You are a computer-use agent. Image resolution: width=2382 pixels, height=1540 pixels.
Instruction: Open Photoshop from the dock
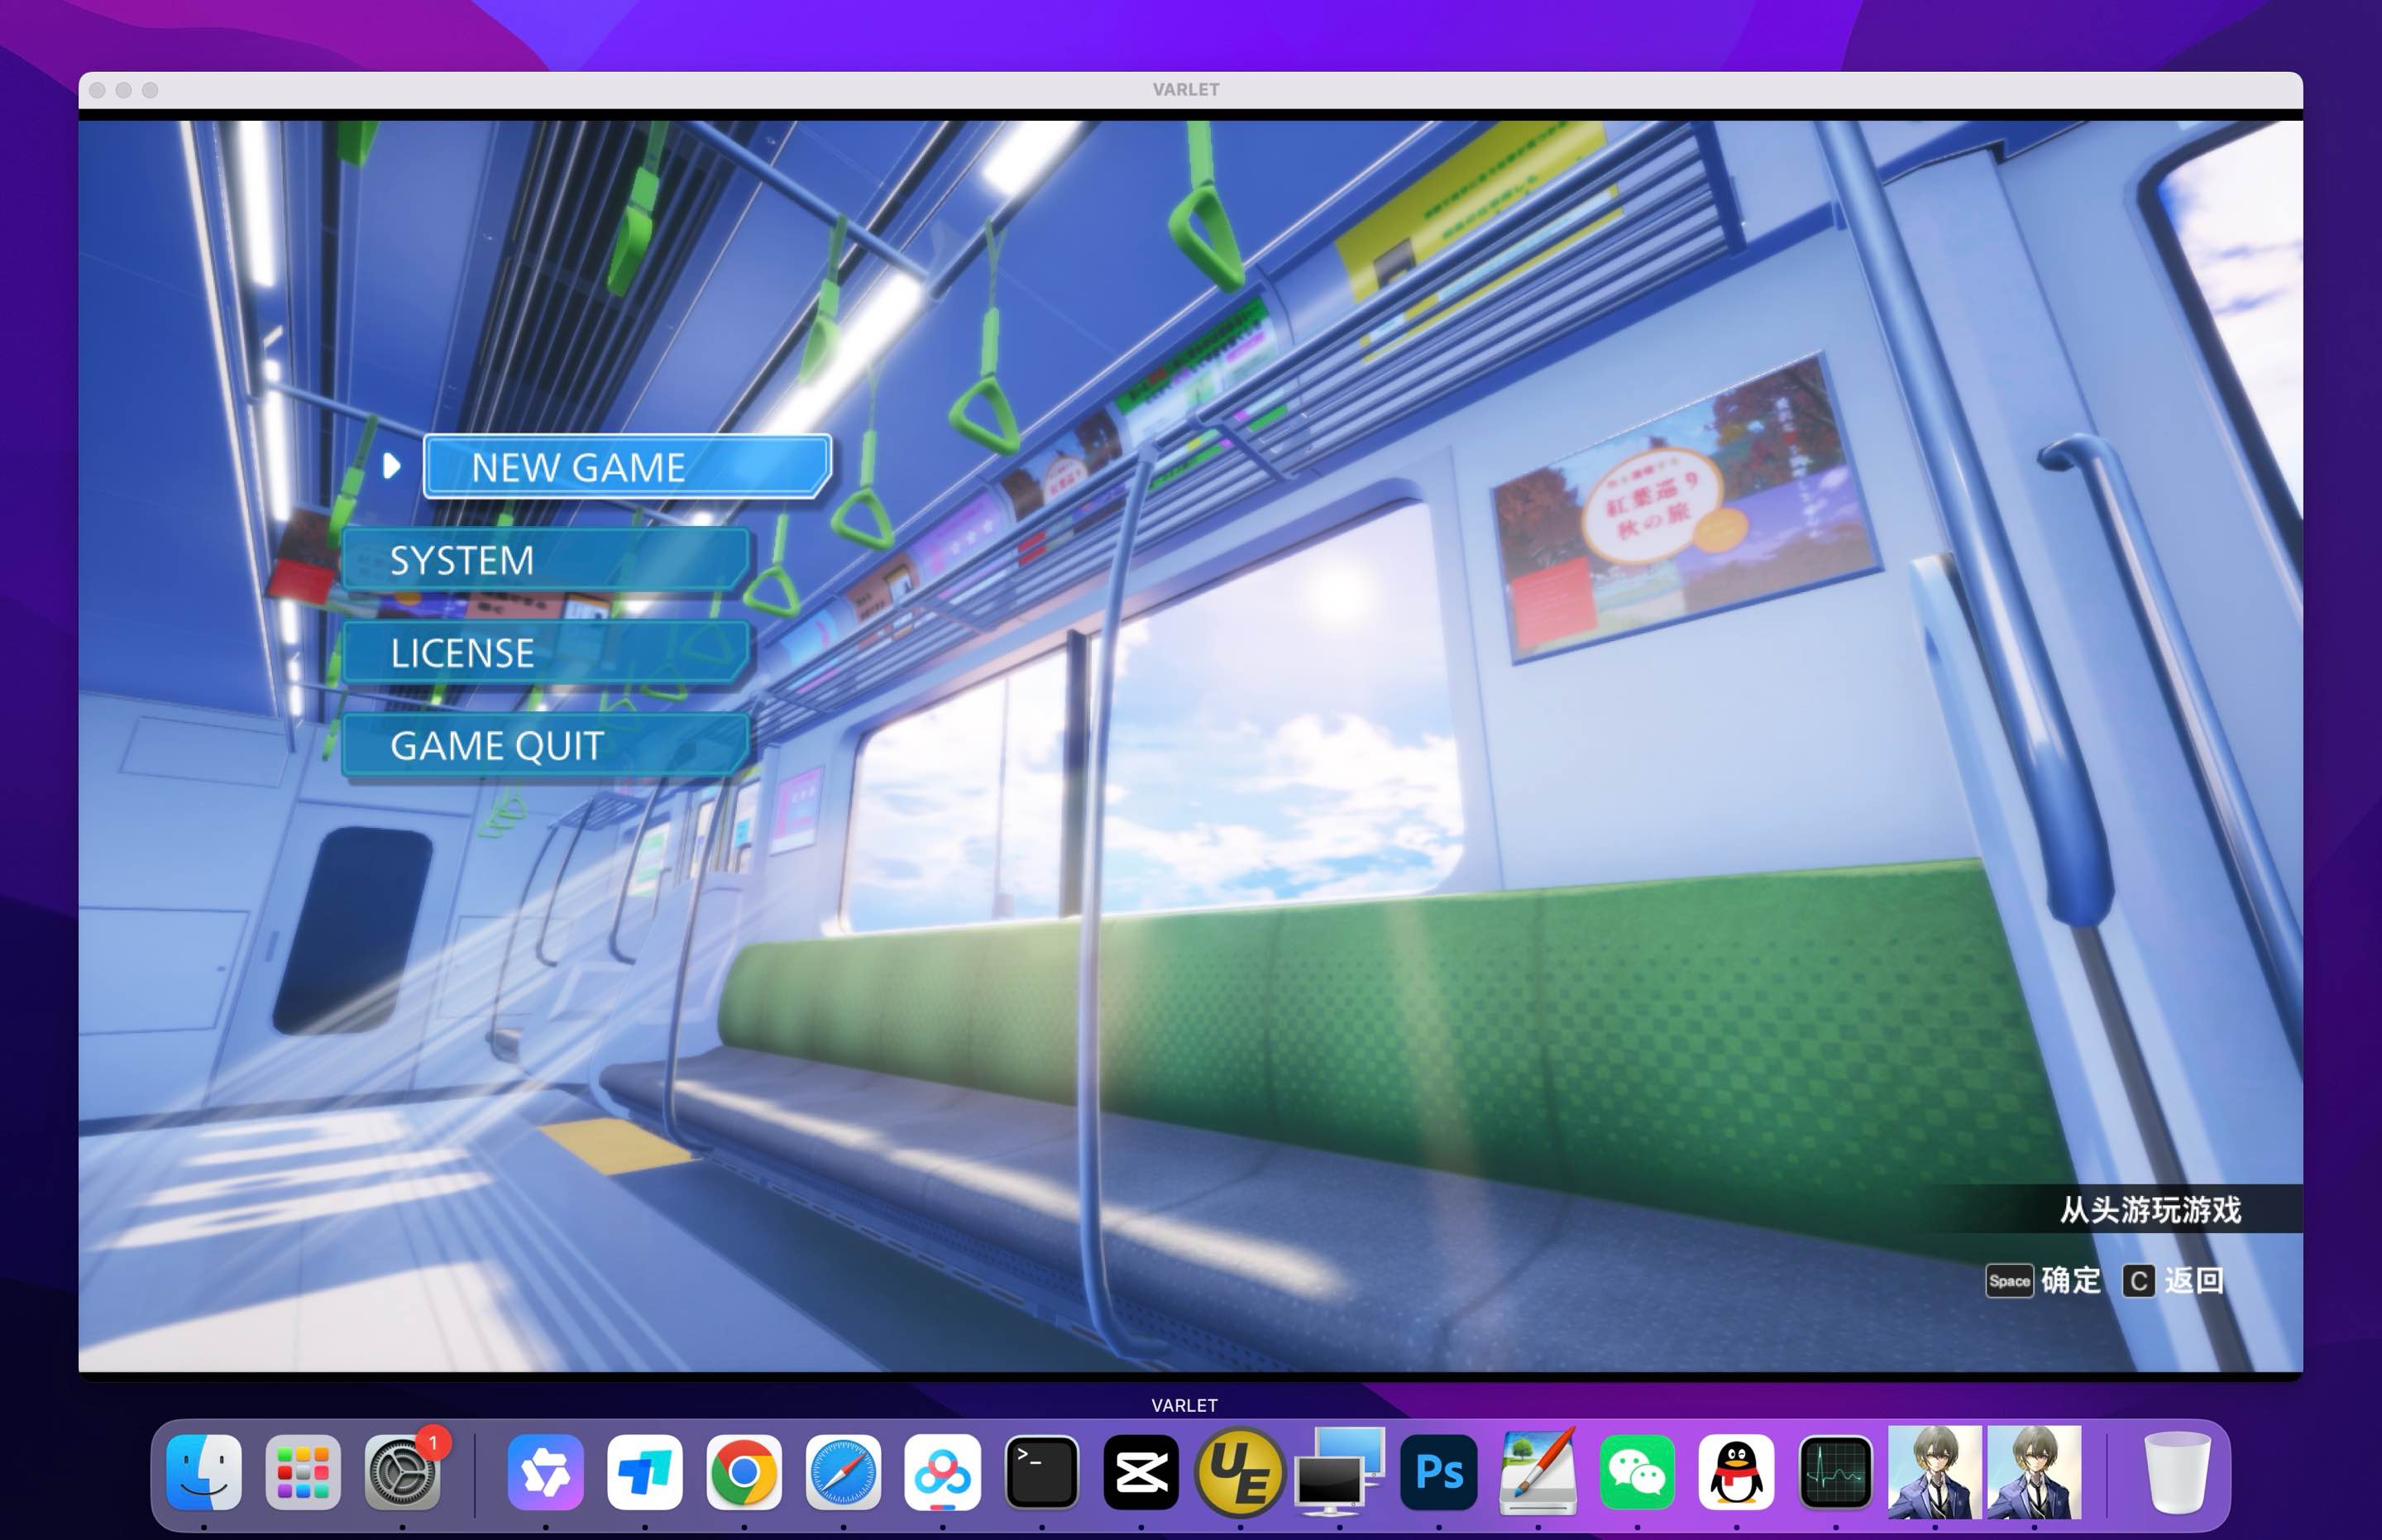(x=1438, y=1472)
